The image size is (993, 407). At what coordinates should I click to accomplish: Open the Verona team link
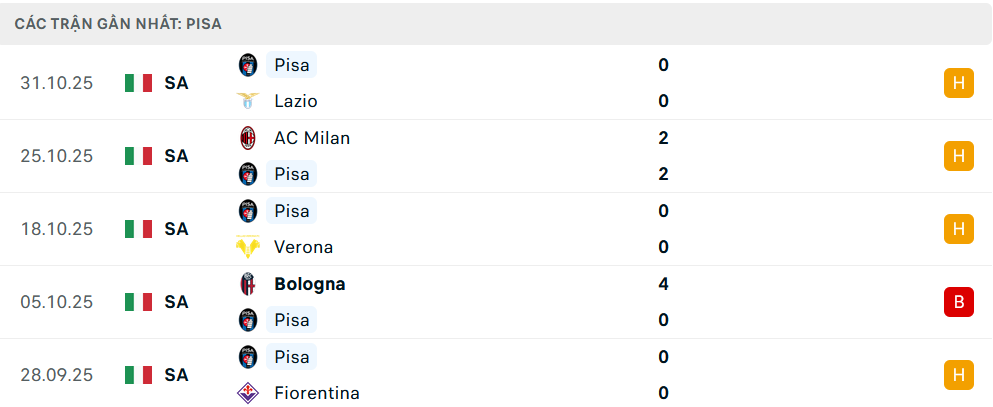tap(303, 247)
